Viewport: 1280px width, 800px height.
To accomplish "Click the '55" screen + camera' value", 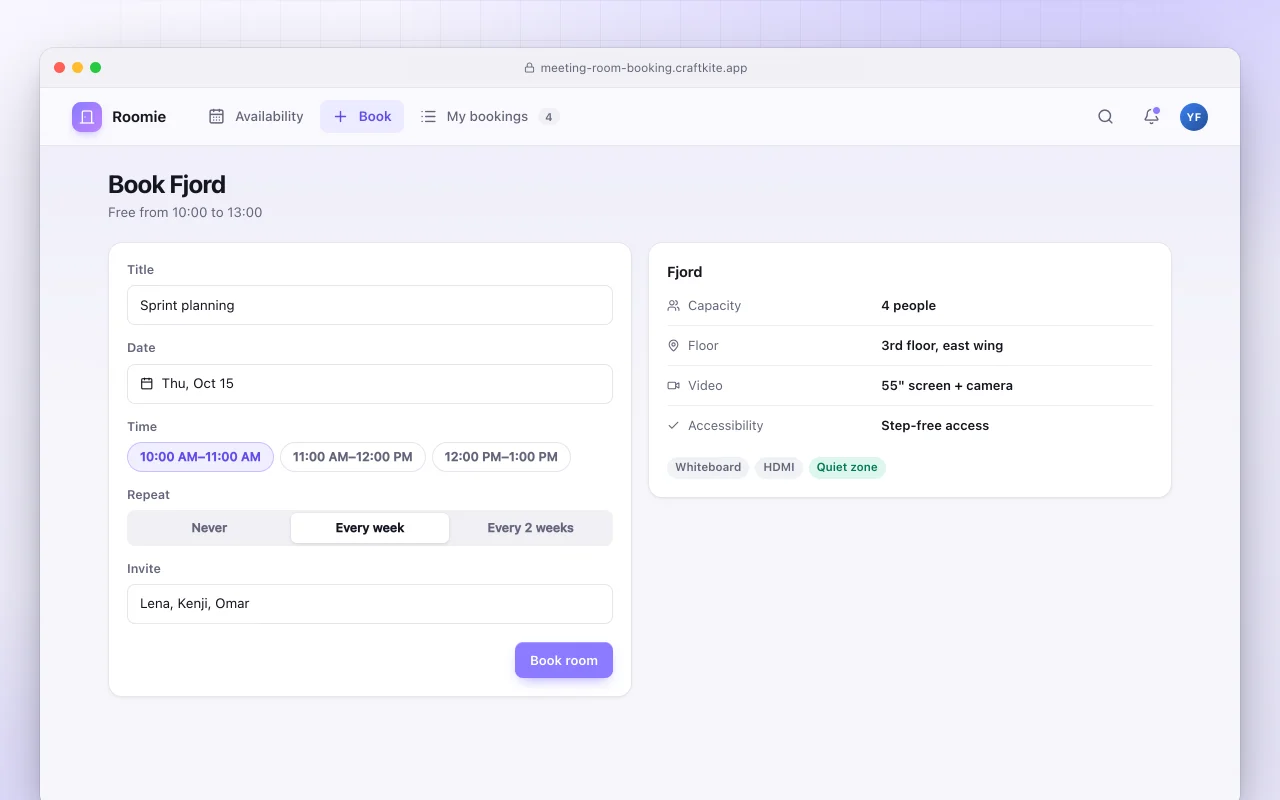I will coord(947,386).
